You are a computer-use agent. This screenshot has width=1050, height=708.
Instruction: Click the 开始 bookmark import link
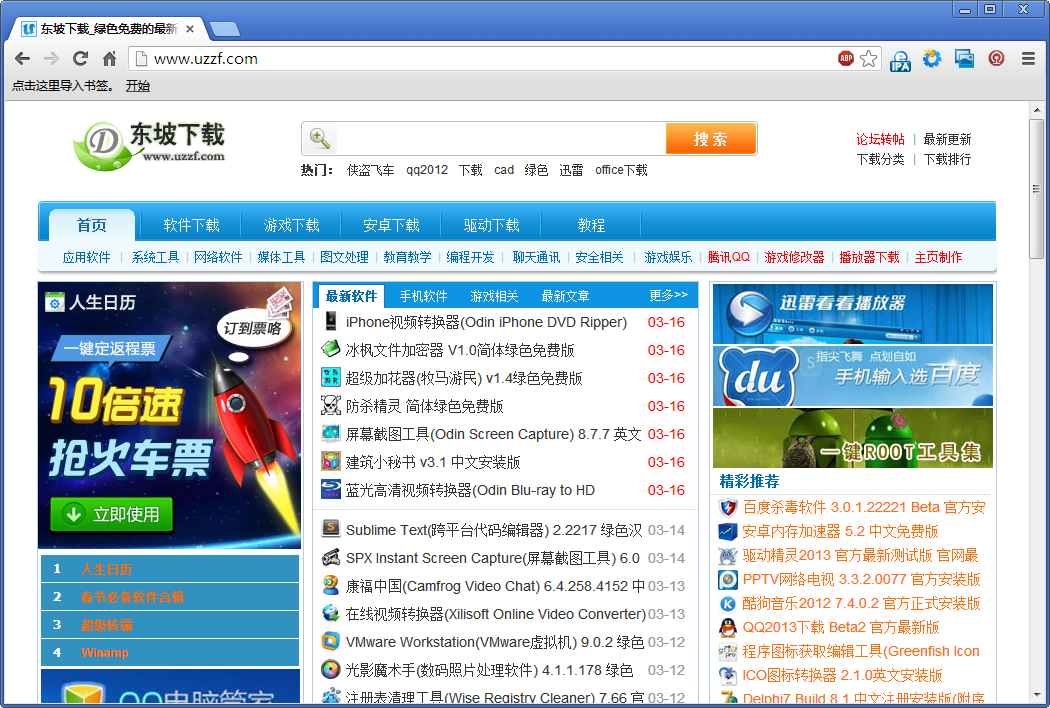(138, 86)
